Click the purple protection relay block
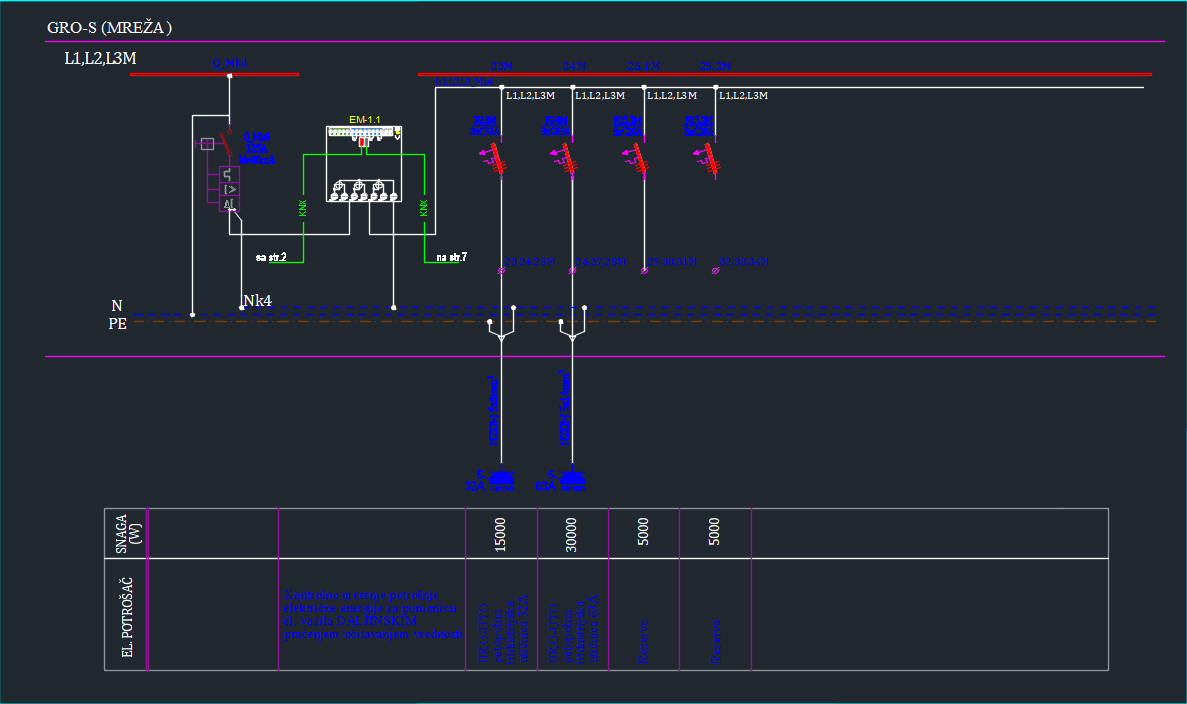The image size is (1187, 704). tap(230, 187)
